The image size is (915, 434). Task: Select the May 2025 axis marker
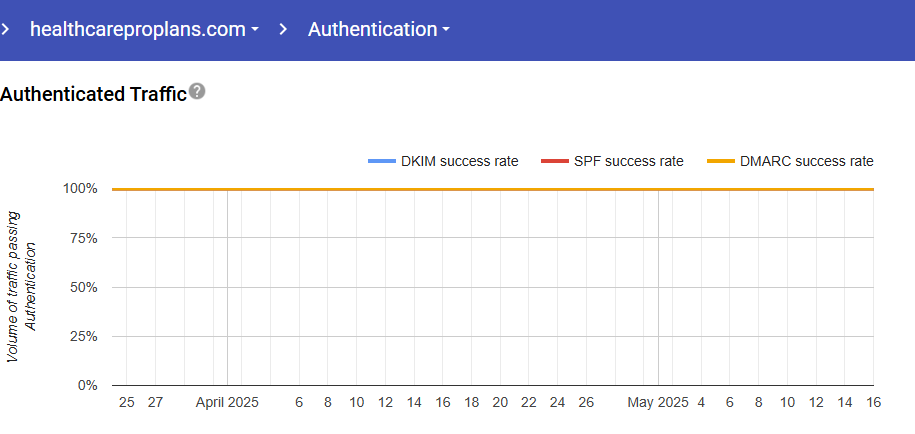(658, 402)
